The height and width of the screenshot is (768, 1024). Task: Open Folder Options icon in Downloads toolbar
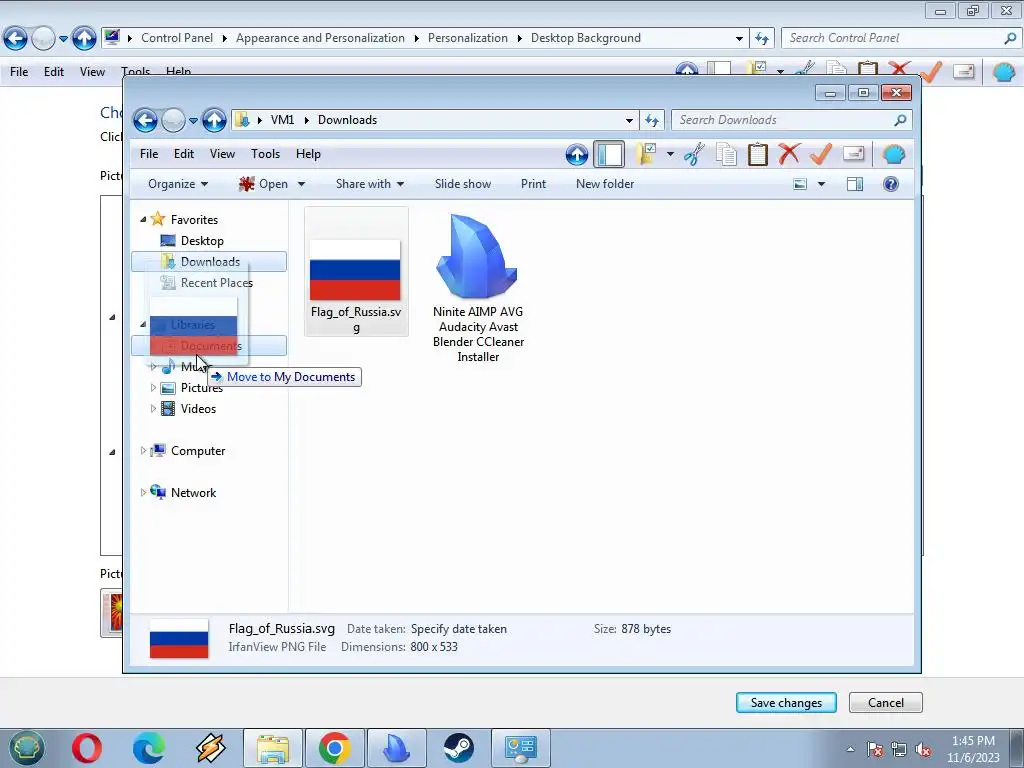646,155
